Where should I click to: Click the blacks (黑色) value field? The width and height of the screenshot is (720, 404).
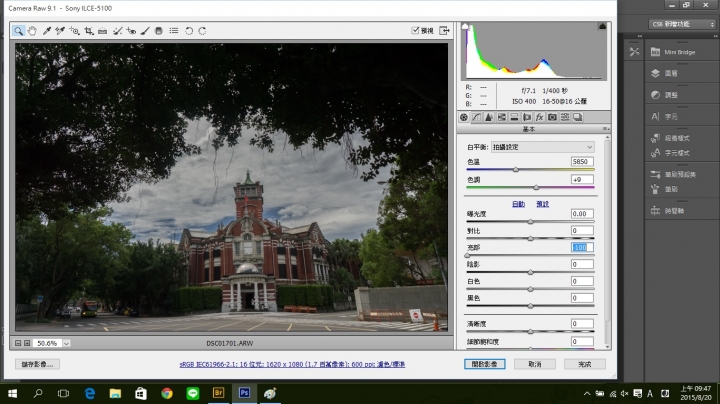click(582, 298)
